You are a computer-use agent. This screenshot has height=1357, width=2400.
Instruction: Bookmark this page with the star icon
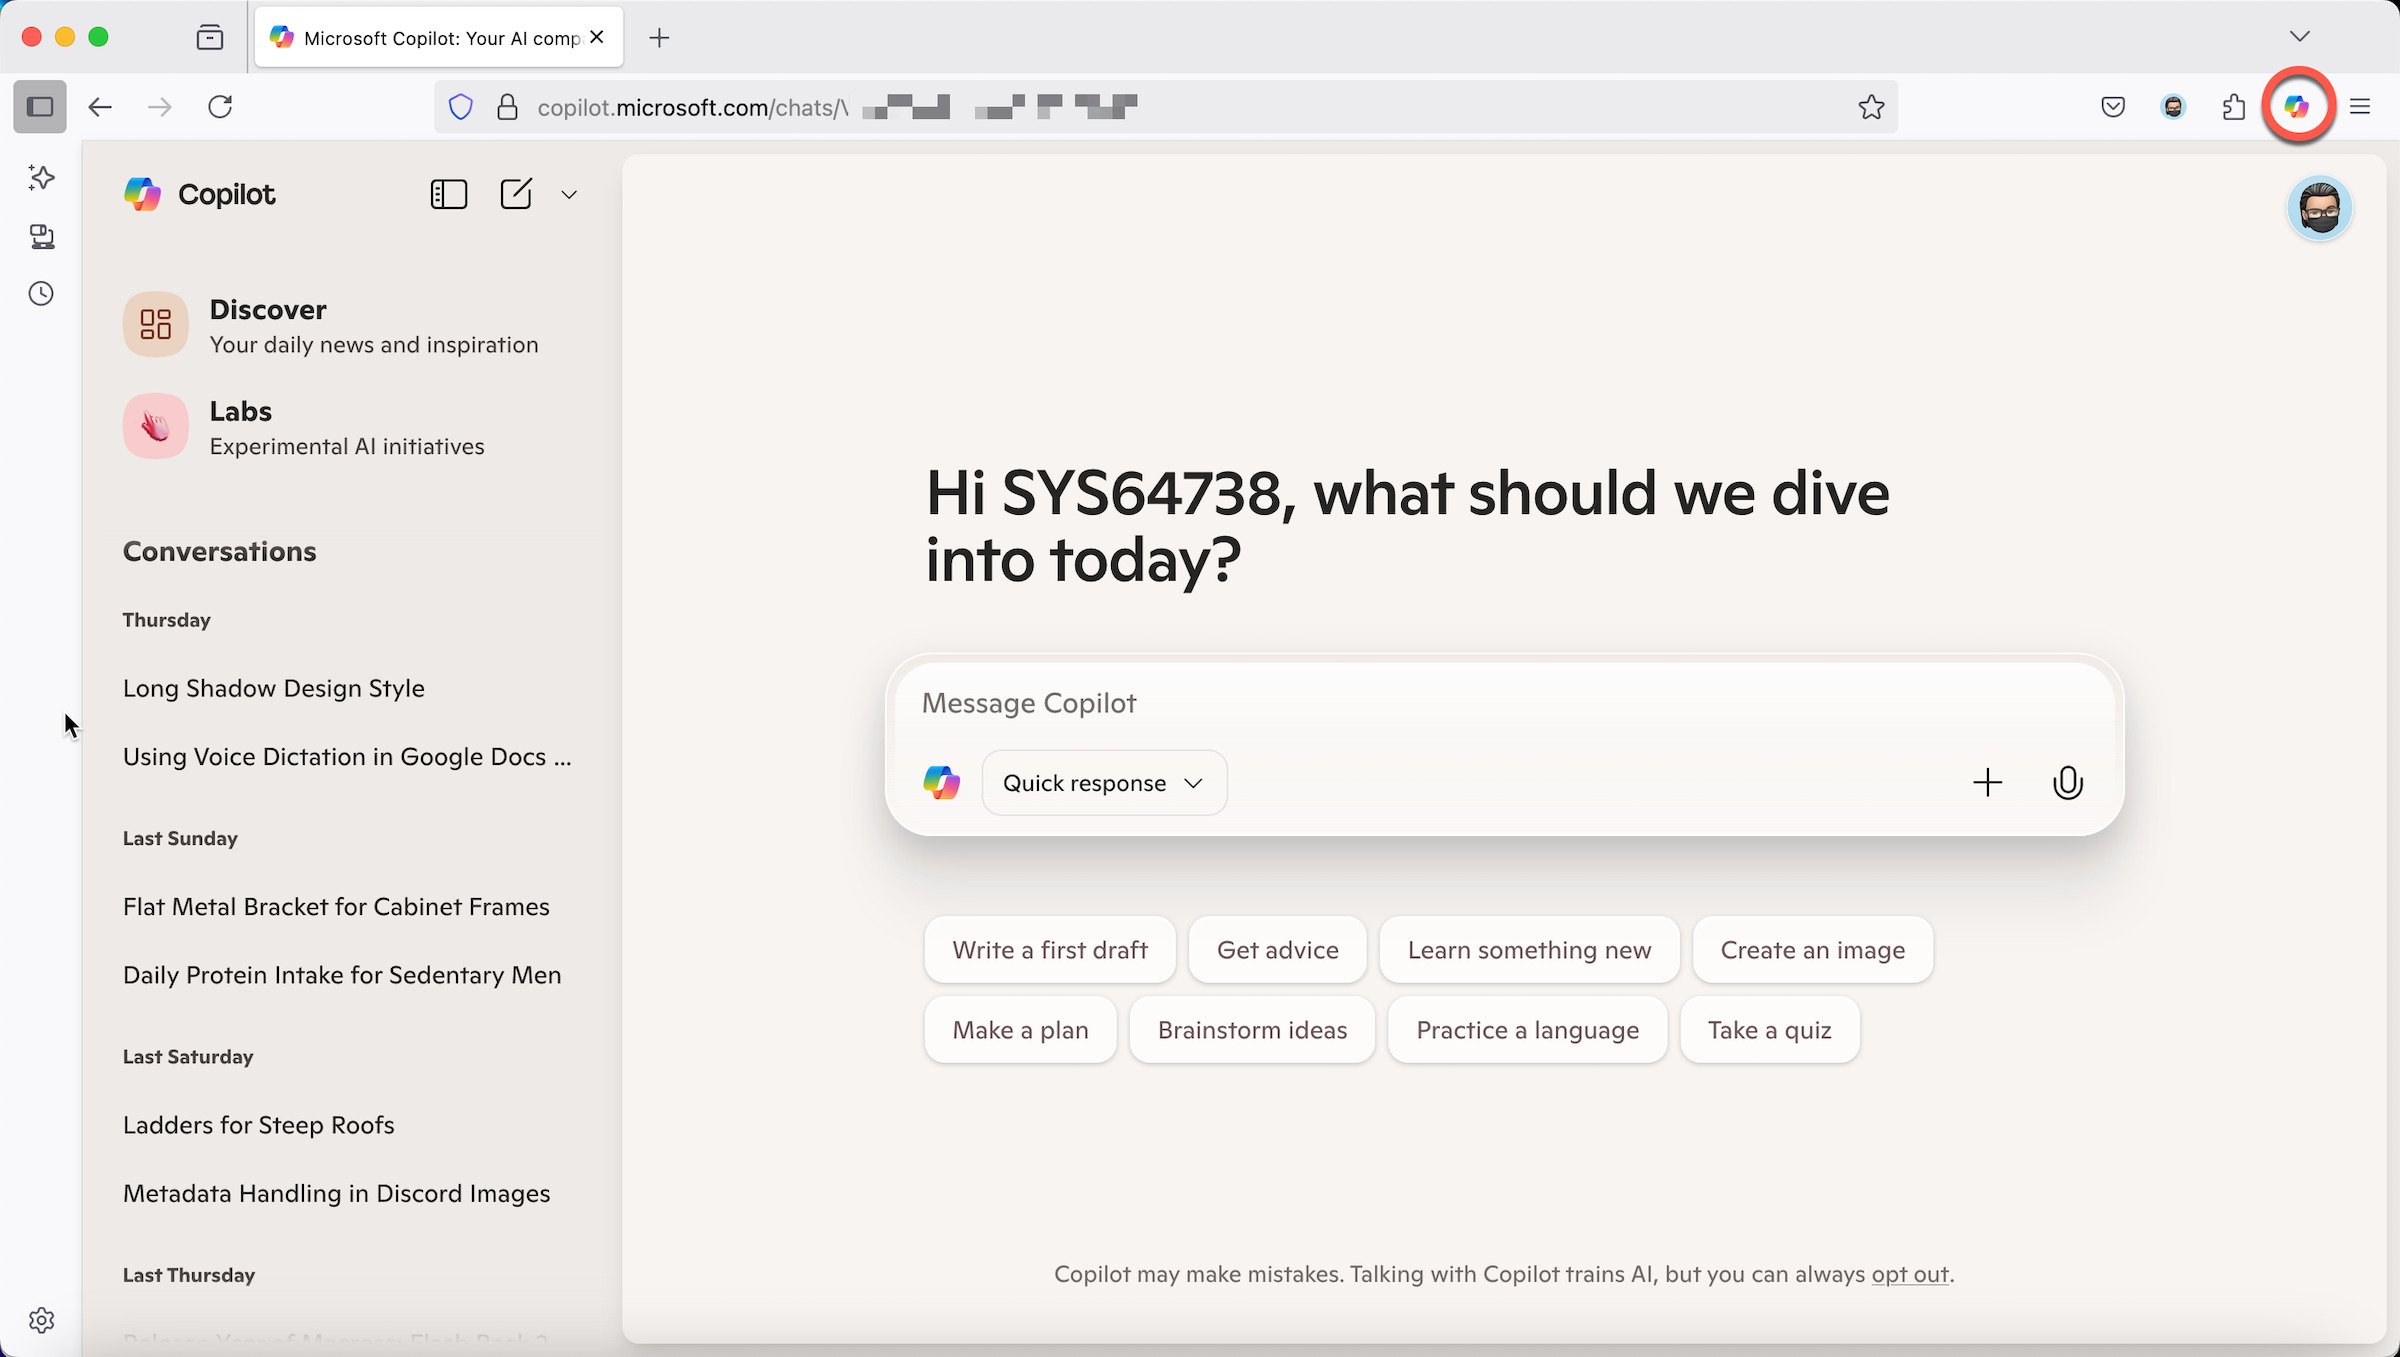(x=1871, y=106)
